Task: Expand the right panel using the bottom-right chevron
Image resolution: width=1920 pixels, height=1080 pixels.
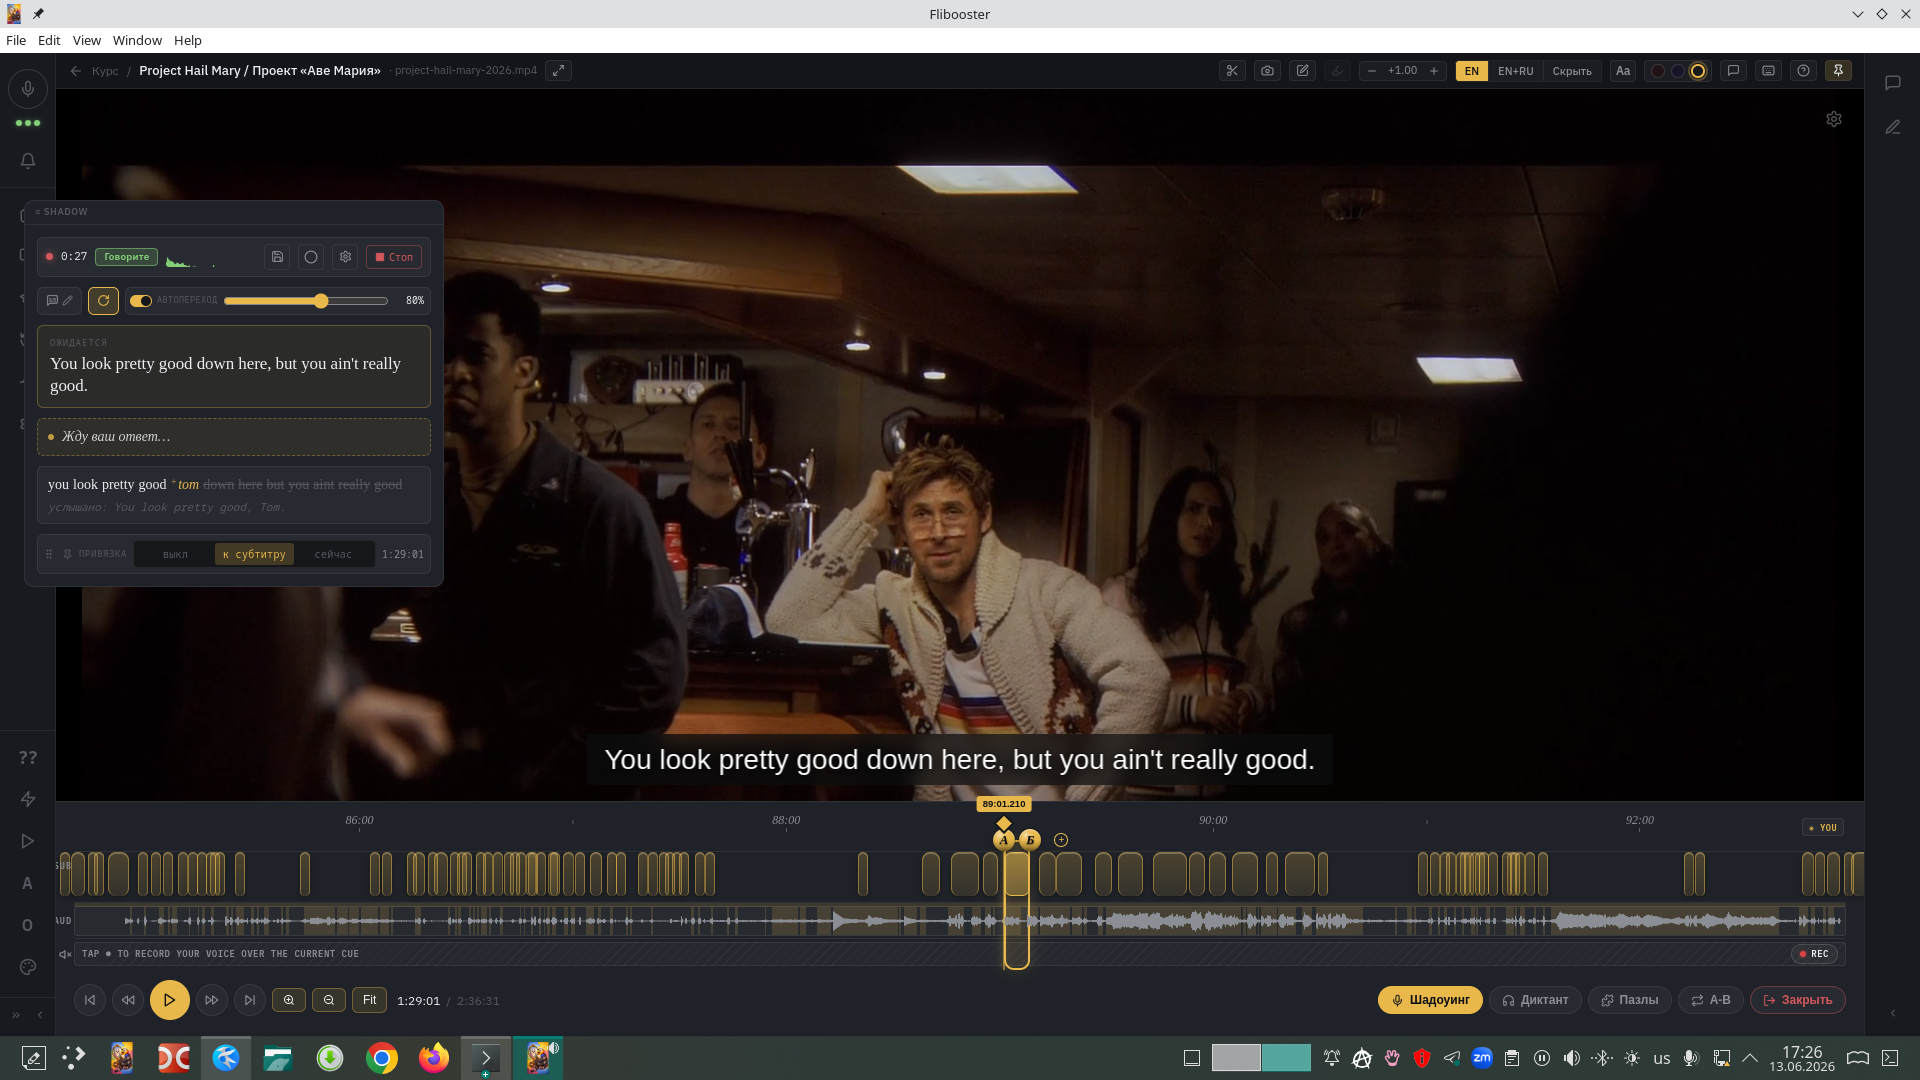Action: pyautogui.click(x=1892, y=1013)
